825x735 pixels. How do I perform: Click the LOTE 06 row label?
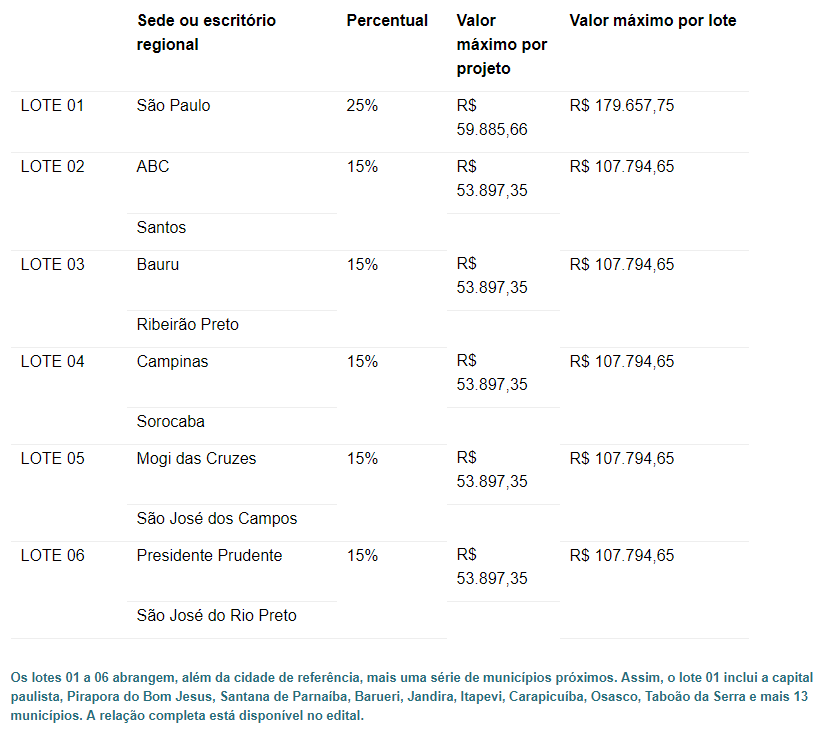52,556
